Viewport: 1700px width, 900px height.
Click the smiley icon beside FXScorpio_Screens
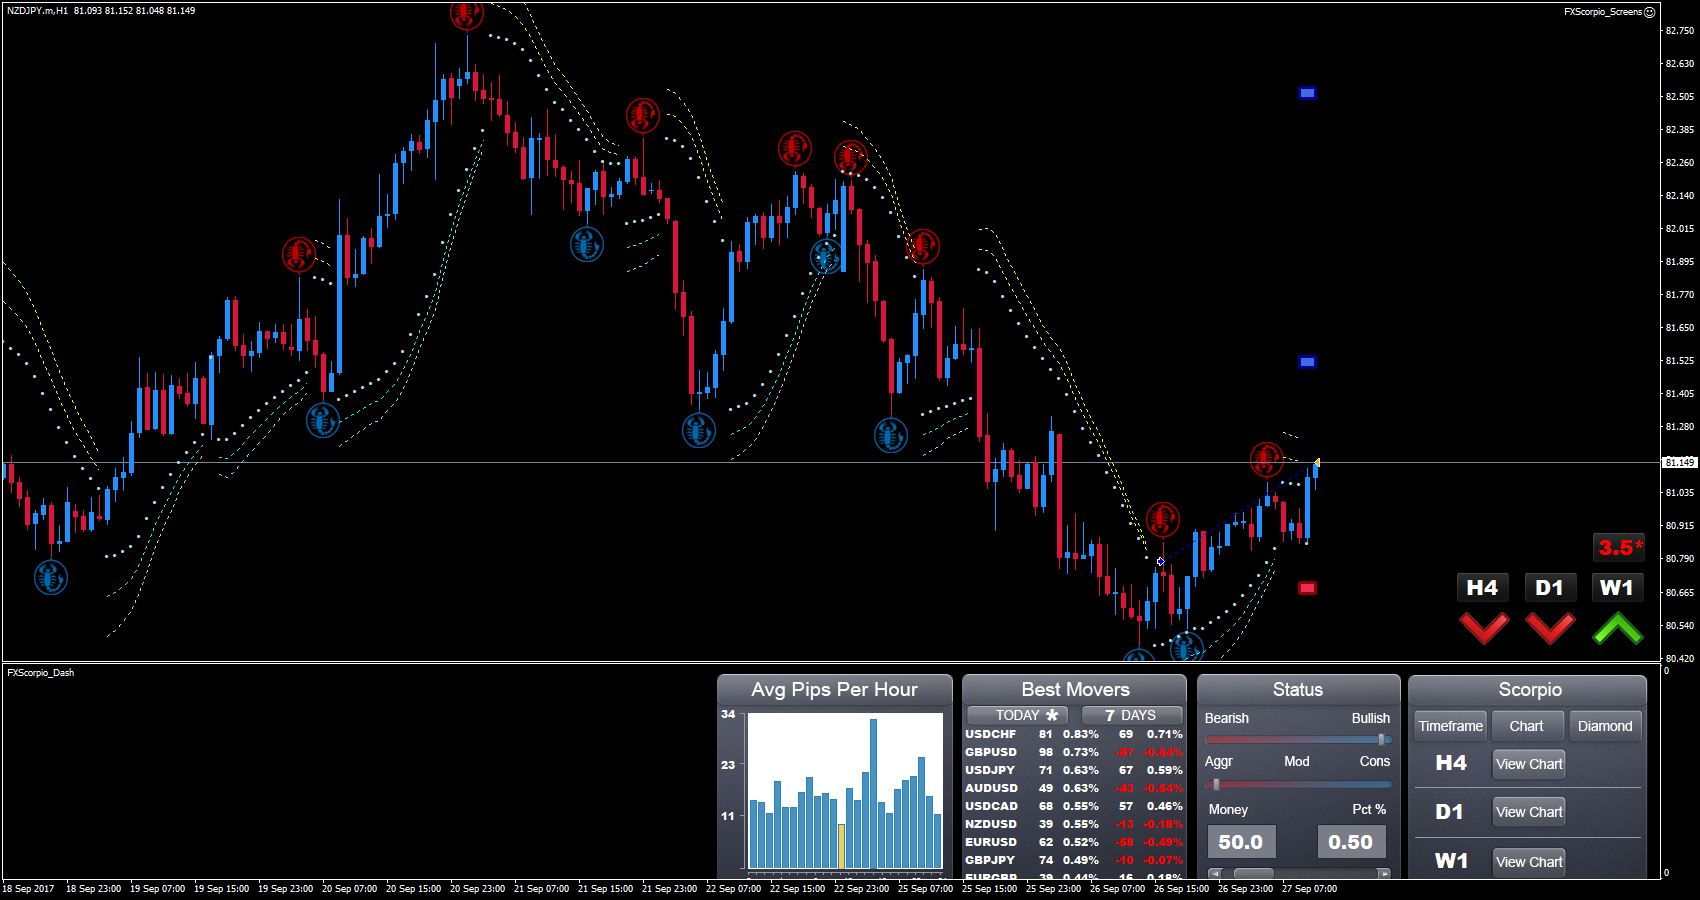(x=1650, y=12)
